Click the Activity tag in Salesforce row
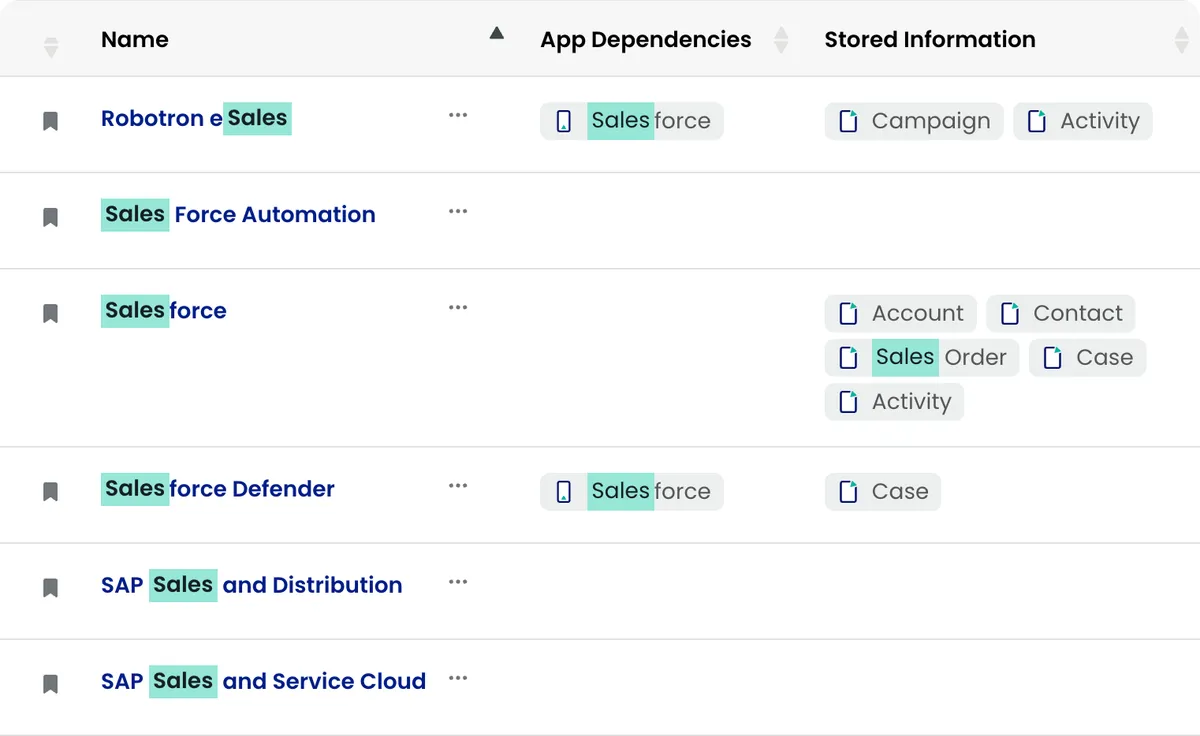The height and width of the screenshot is (736, 1200). click(x=894, y=401)
